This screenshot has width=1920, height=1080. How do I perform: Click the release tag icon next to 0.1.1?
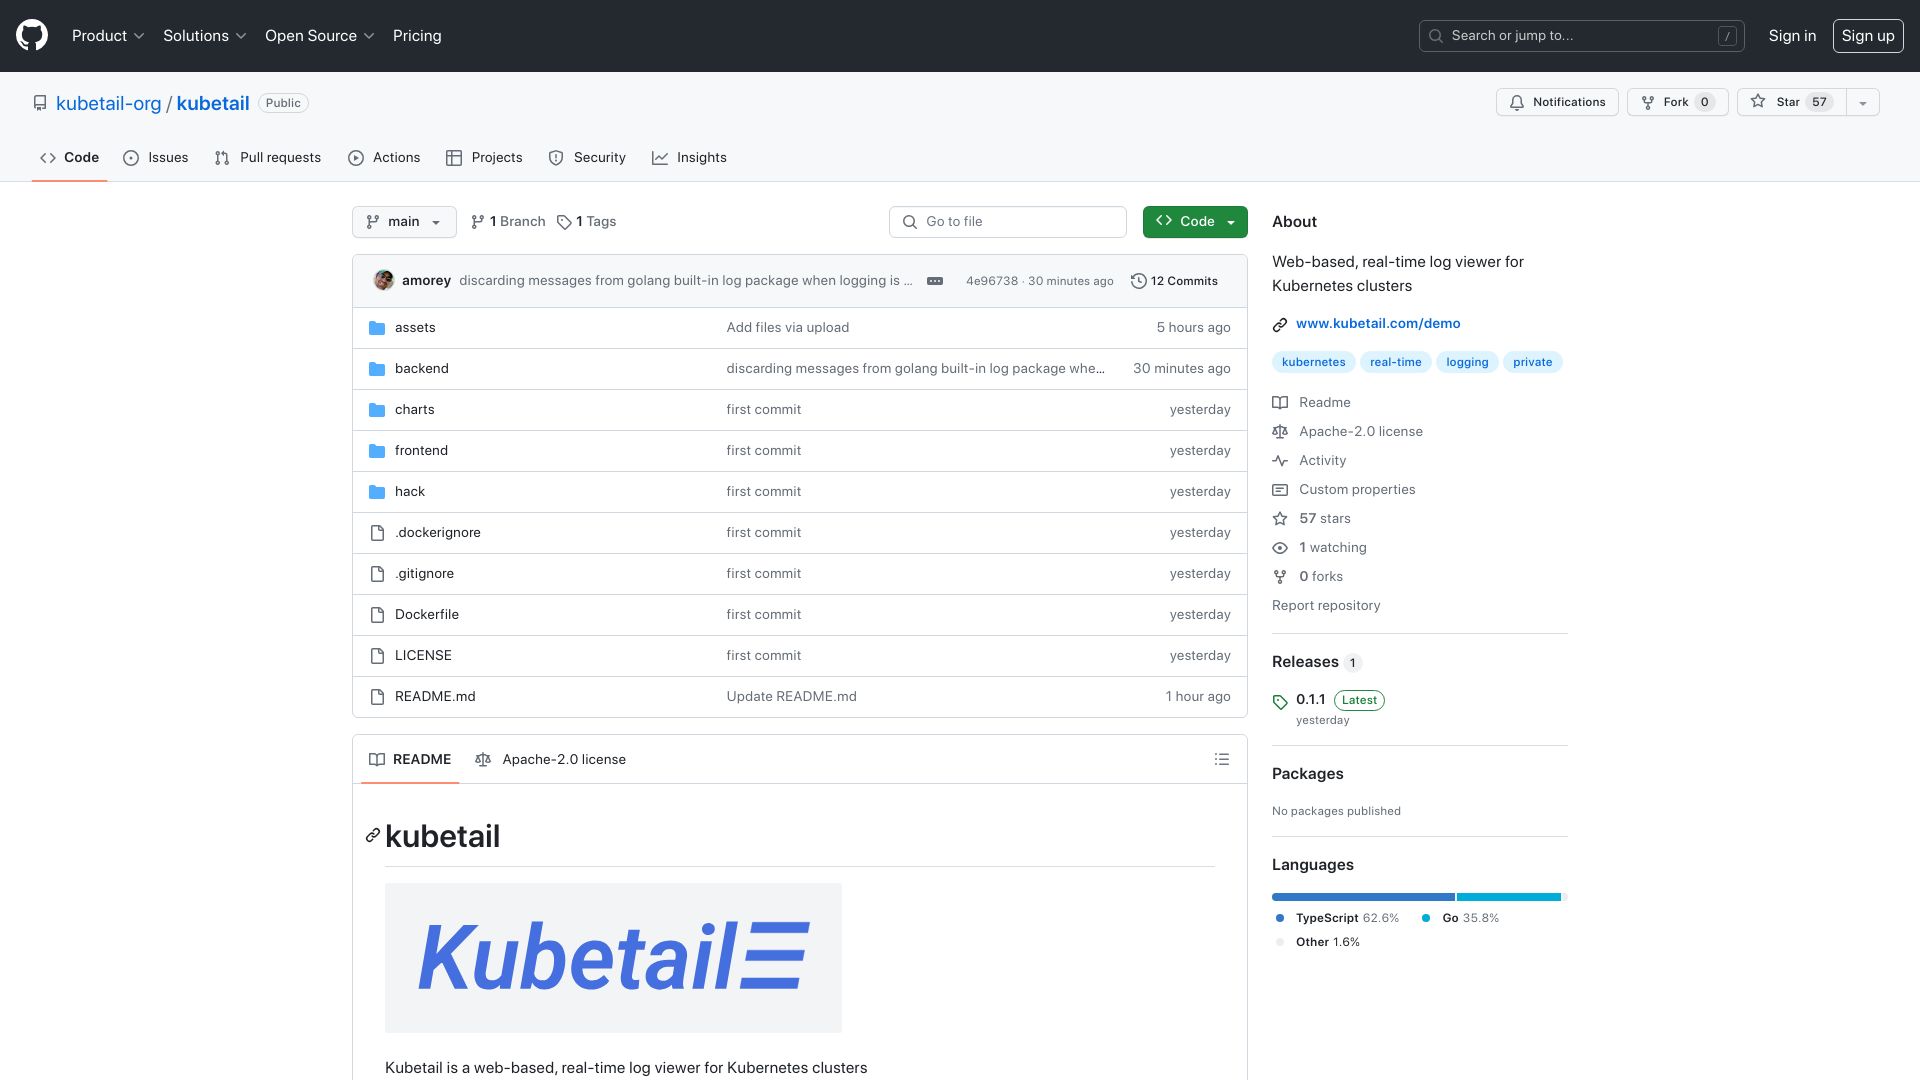pyautogui.click(x=1280, y=701)
